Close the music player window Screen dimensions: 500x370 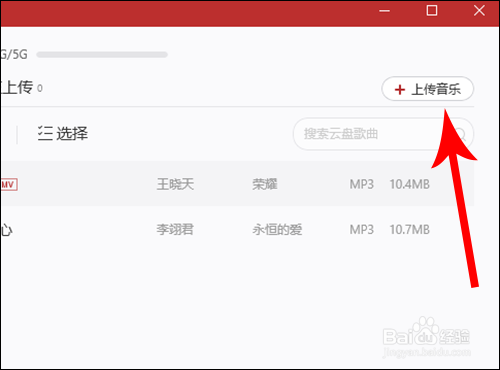point(479,10)
